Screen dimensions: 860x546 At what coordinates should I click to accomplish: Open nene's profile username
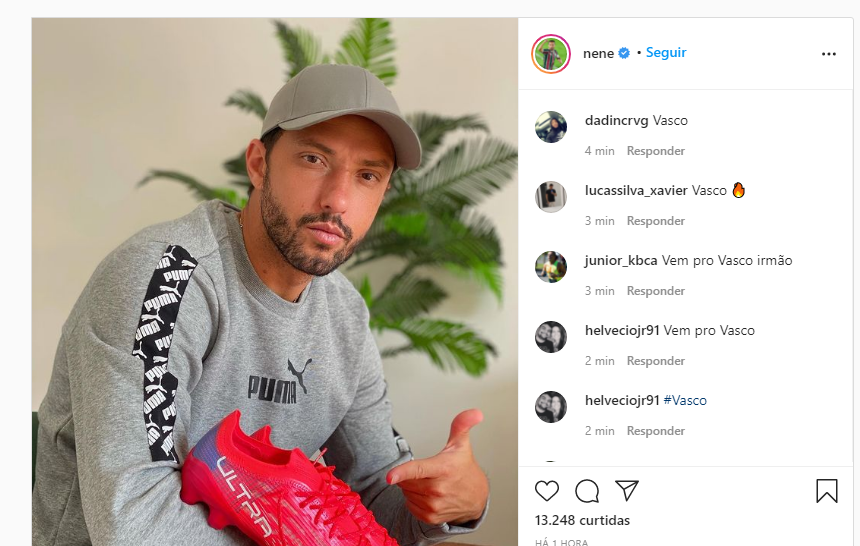(x=598, y=53)
